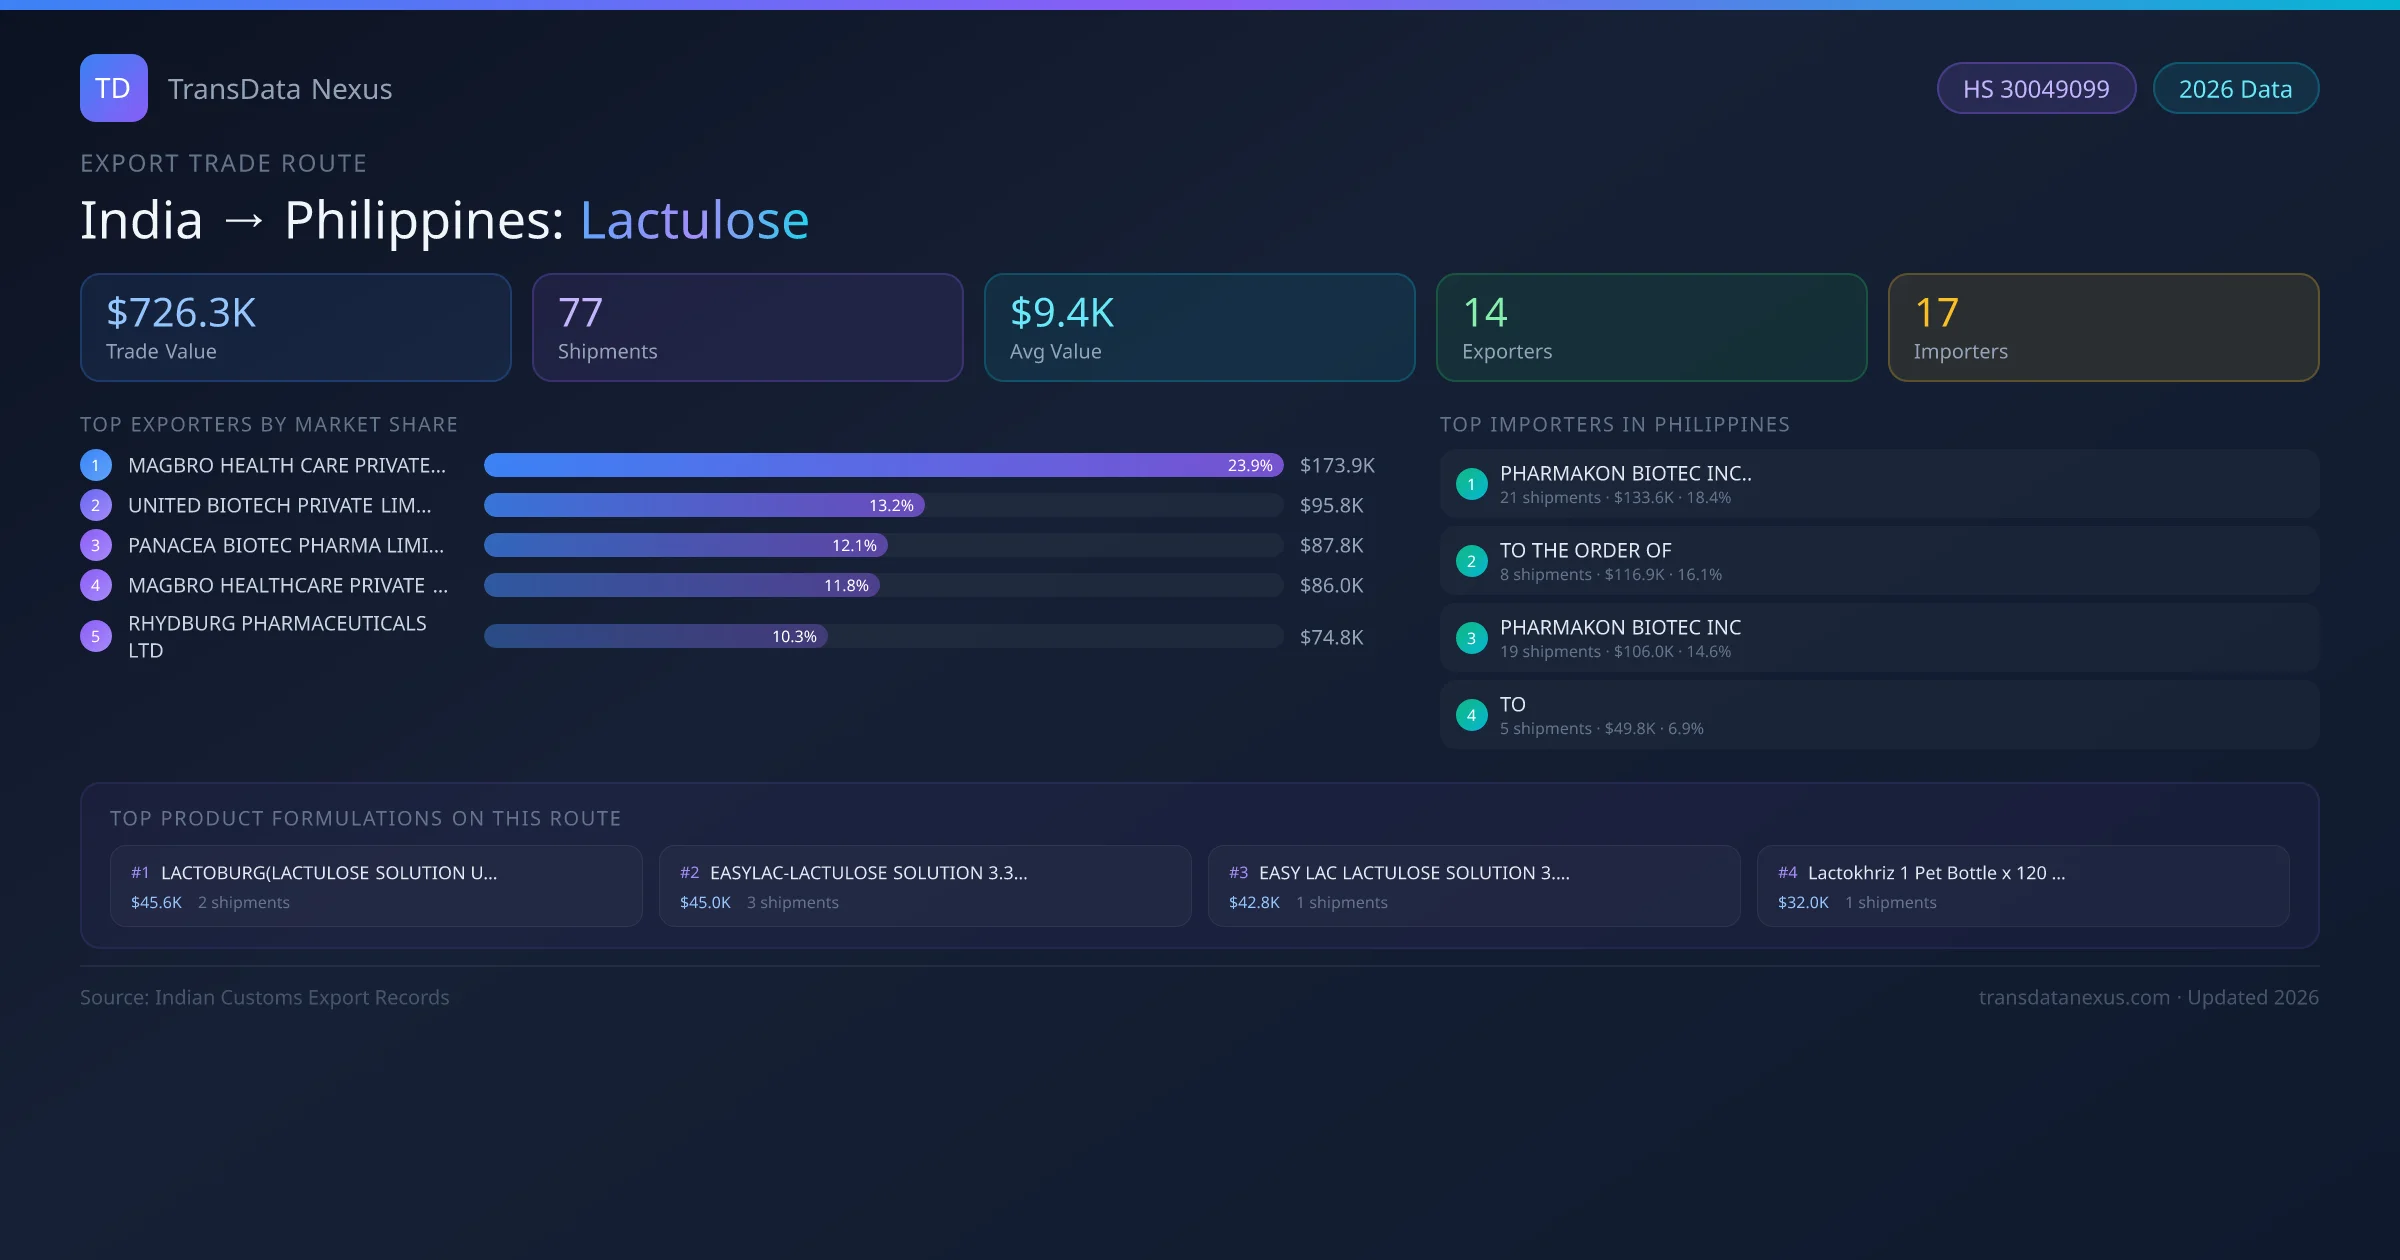Image resolution: width=2400 pixels, height=1260 pixels.
Task: Open #1 LACTOBURG formulation card
Action: 376,886
